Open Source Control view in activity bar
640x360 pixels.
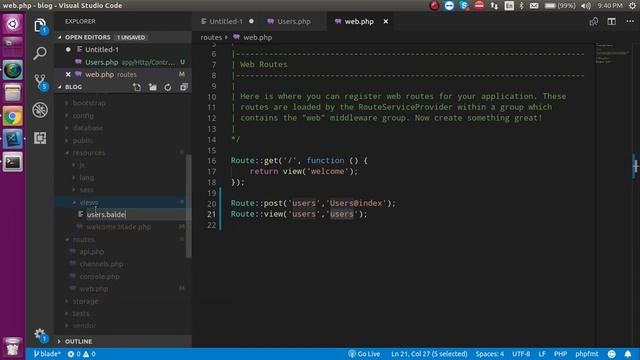(40, 81)
